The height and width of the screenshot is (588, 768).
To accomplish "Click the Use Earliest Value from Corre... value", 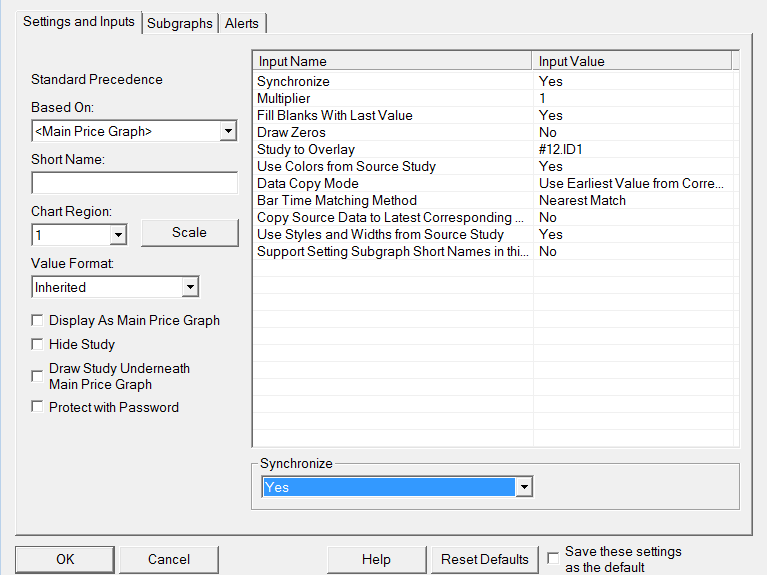I will [x=631, y=183].
